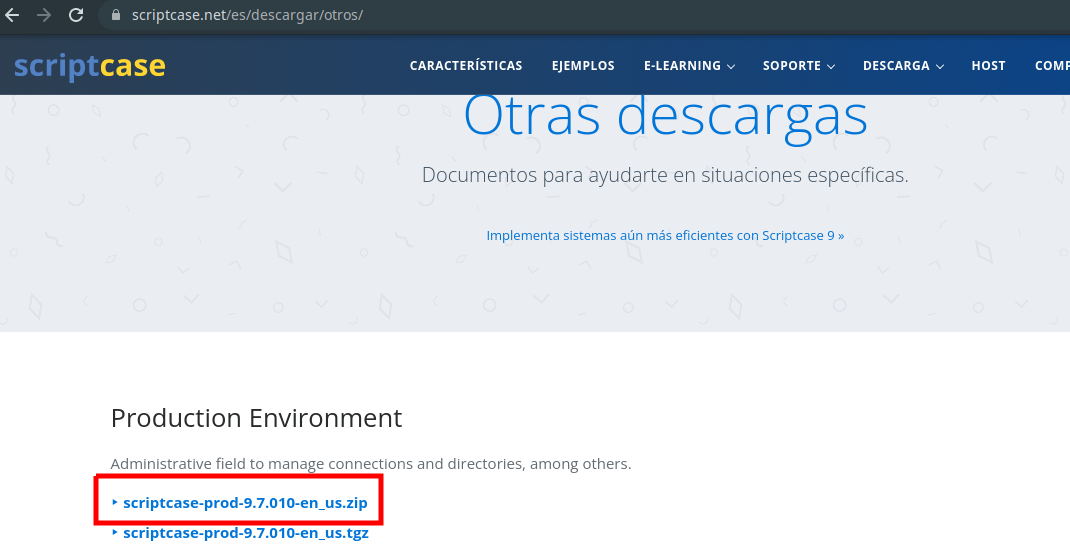Expand the DESCARGA dropdown menu
Image resolution: width=1070 pixels, height=559 pixels.
(903, 66)
